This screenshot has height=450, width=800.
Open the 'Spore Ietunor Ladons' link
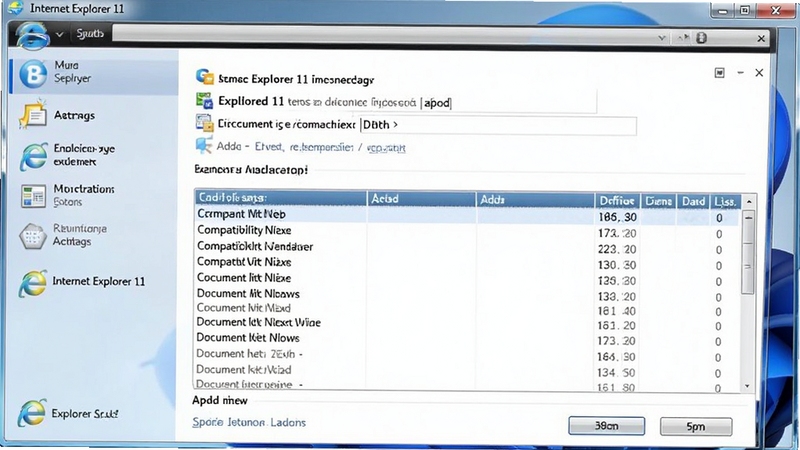pos(249,422)
